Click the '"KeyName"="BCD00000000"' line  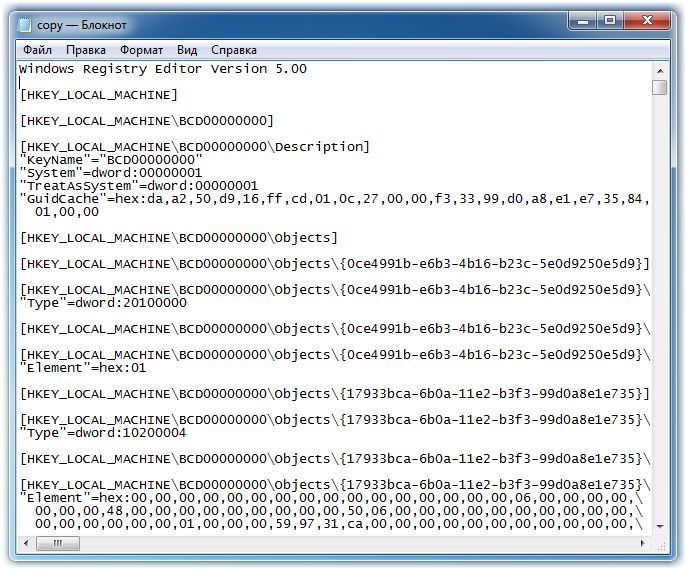pyautogui.click(x=111, y=160)
